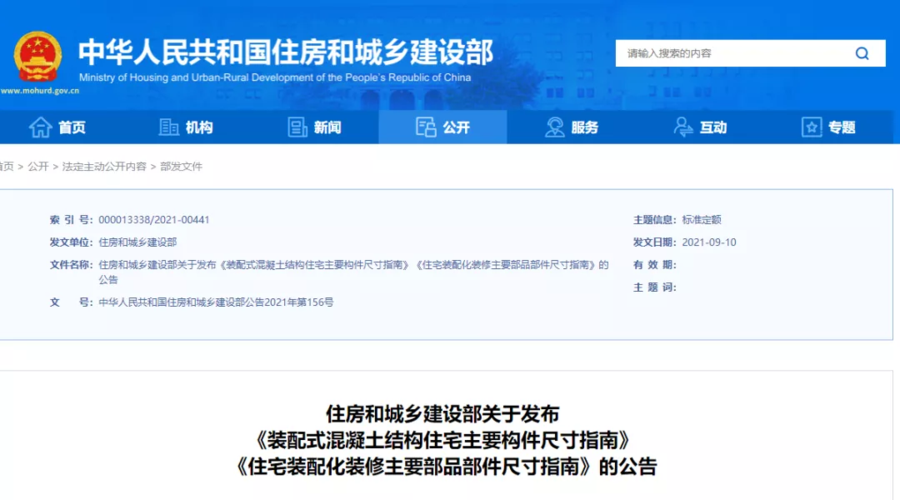900x500 pixels.
Task: Select the highlighted 公开 navigation tab
Action: click(443, 127)
